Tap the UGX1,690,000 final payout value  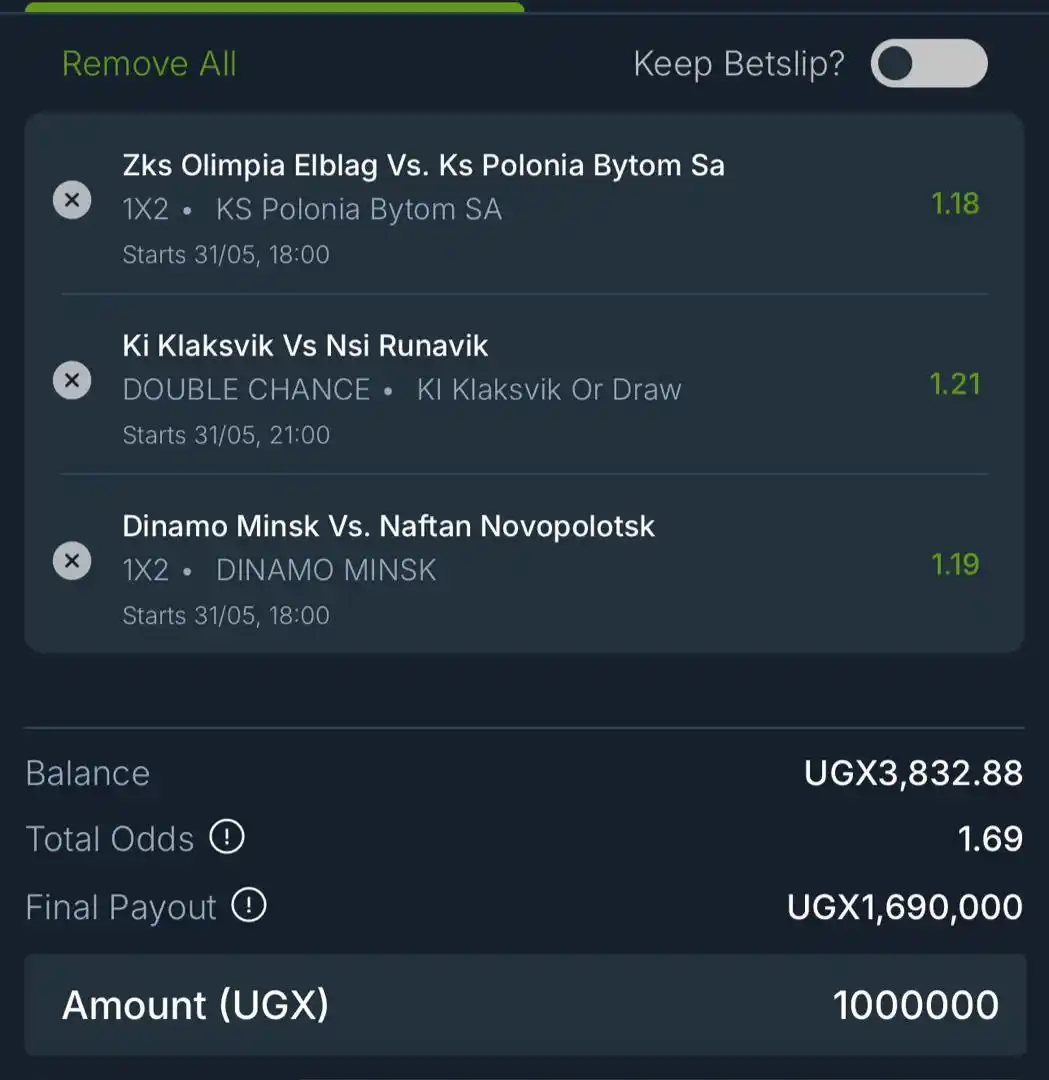[x=904, y=907]
